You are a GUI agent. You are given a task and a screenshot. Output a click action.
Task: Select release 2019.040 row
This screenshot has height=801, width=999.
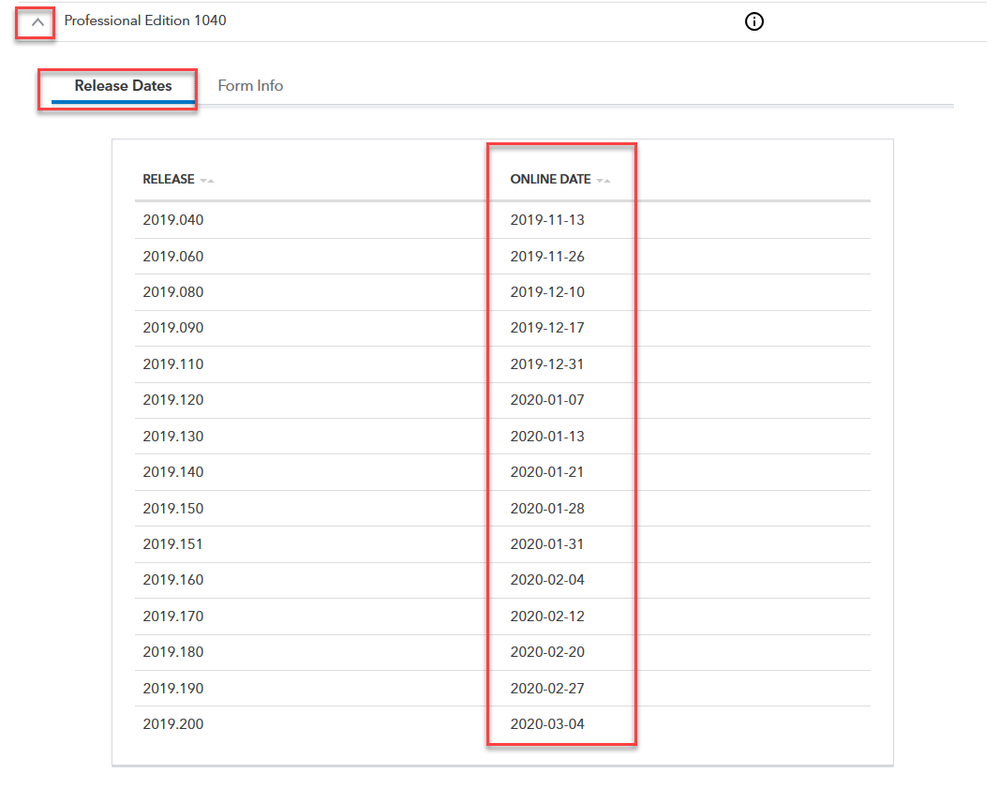click(173, 220)
